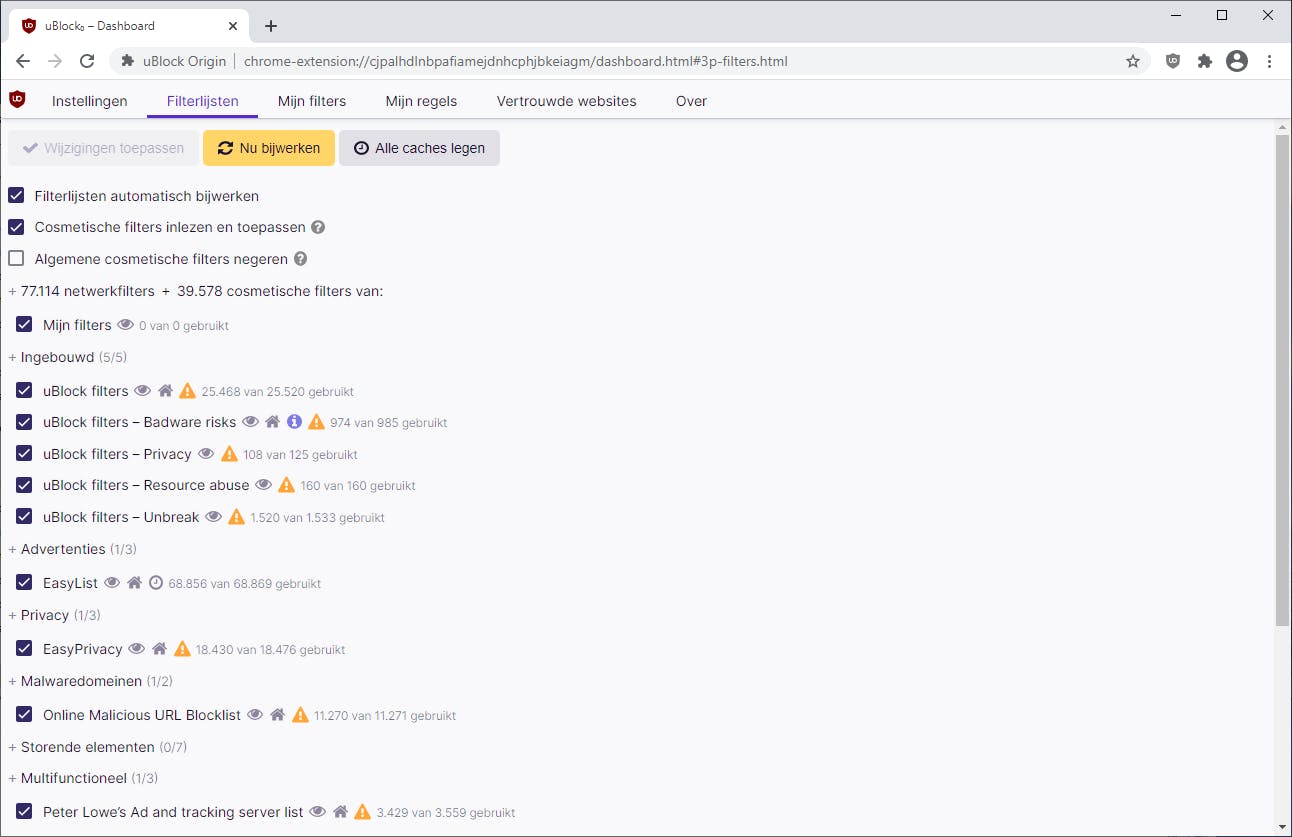This screenshot has height=837, width=1292.
Task: Click the clock cache icon beside EasyList
Action: click(155, 583)
